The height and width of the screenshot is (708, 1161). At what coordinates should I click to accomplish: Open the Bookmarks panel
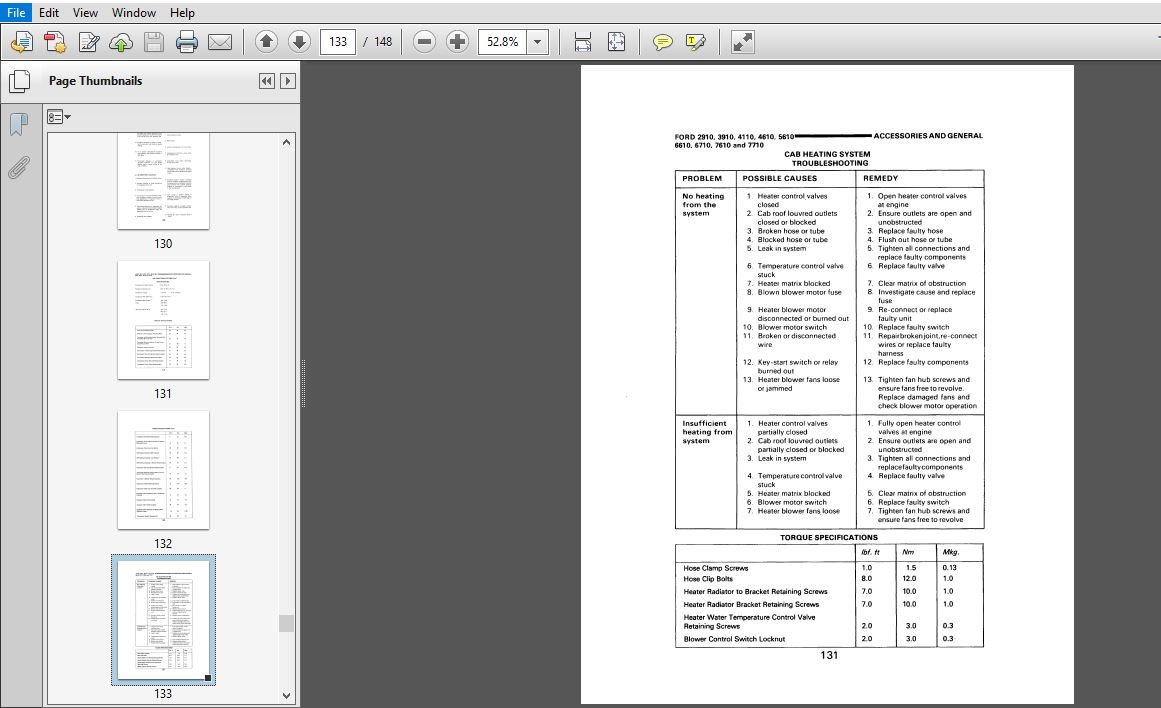click(19, 124)
